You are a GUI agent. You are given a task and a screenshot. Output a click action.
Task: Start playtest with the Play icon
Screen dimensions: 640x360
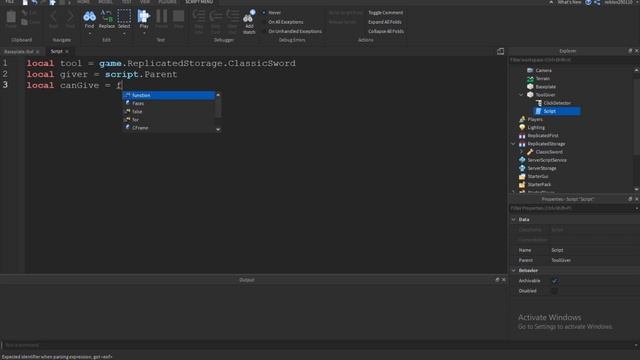point(144,16)
